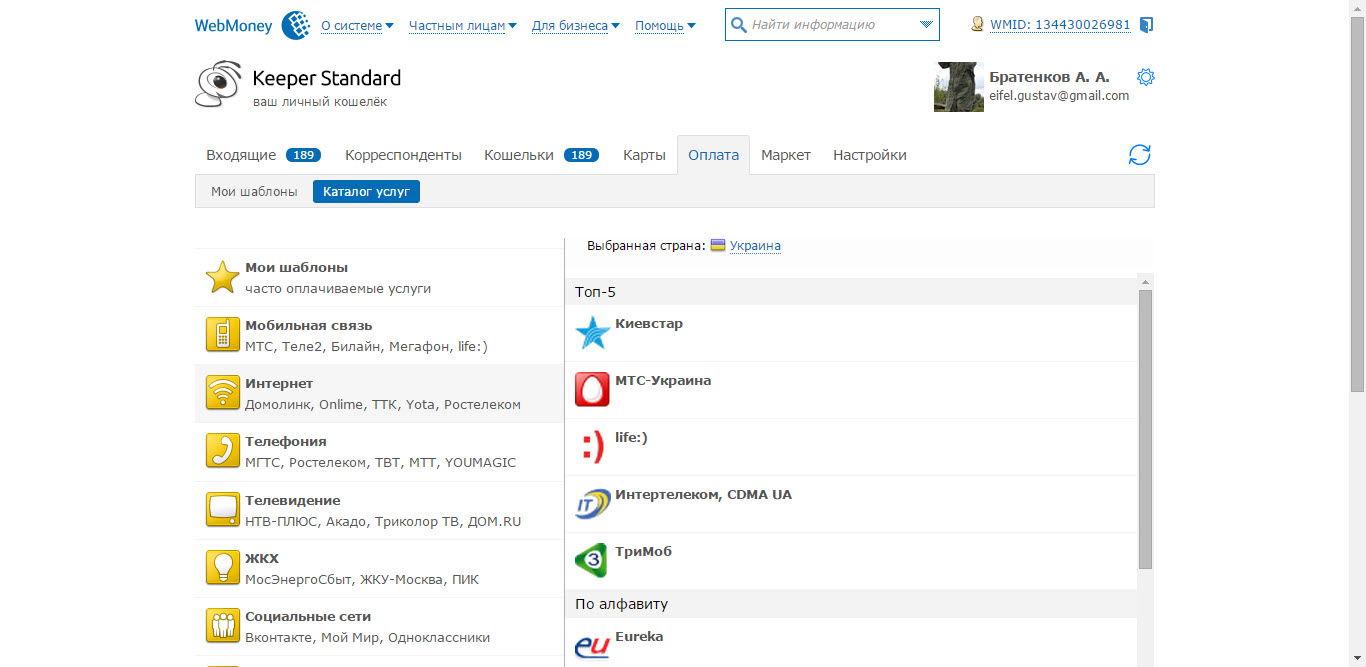Screen dimensions: 1366x667
Task: Open the 'Телевидение' TV icon
Action: [x=222, y=510]
